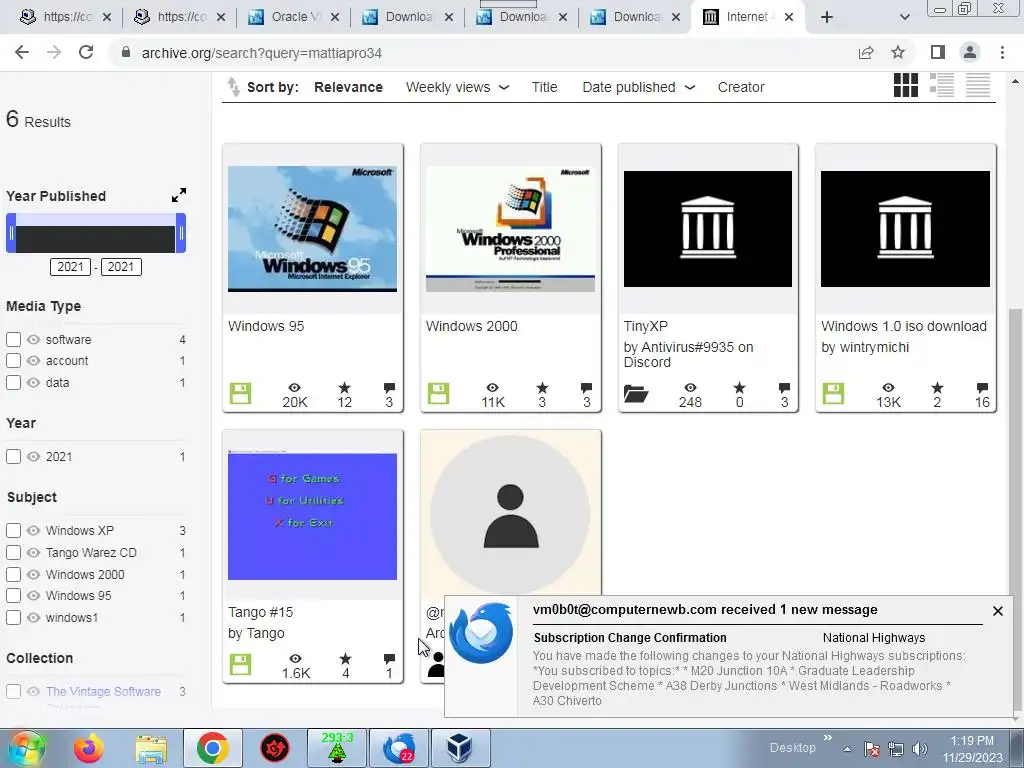The image size is (1024, 768).
Task: Click Subscription Change Confirmation message subject
Action: coord(630,637)
